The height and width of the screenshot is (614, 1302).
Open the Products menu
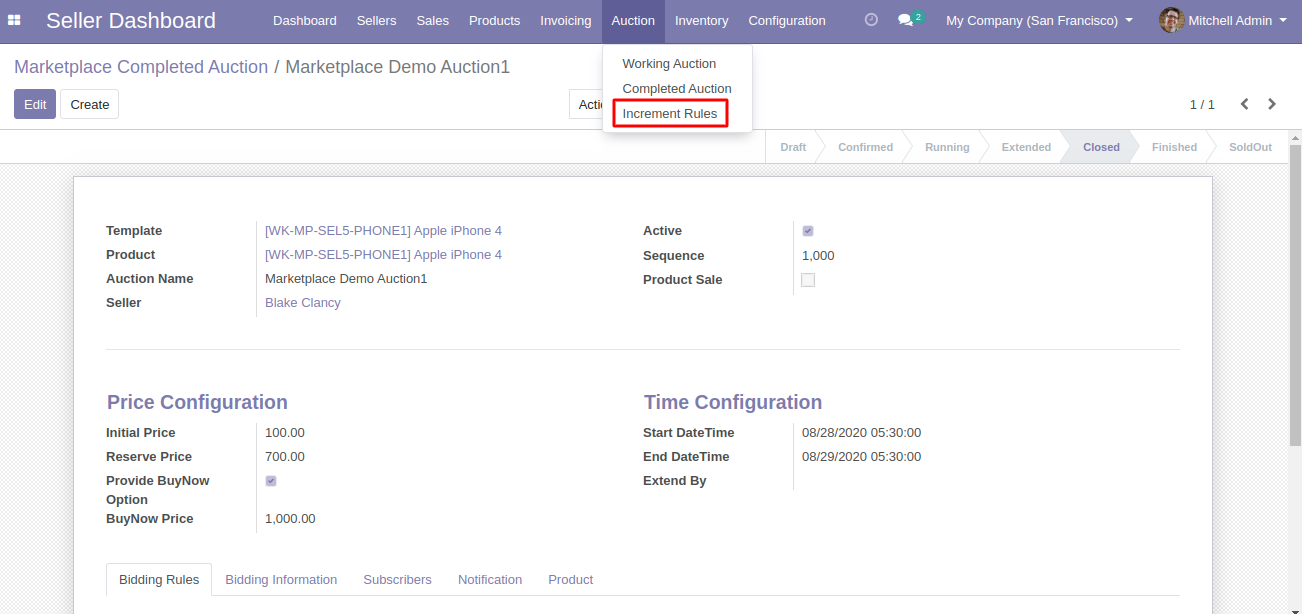click(494, 20)
